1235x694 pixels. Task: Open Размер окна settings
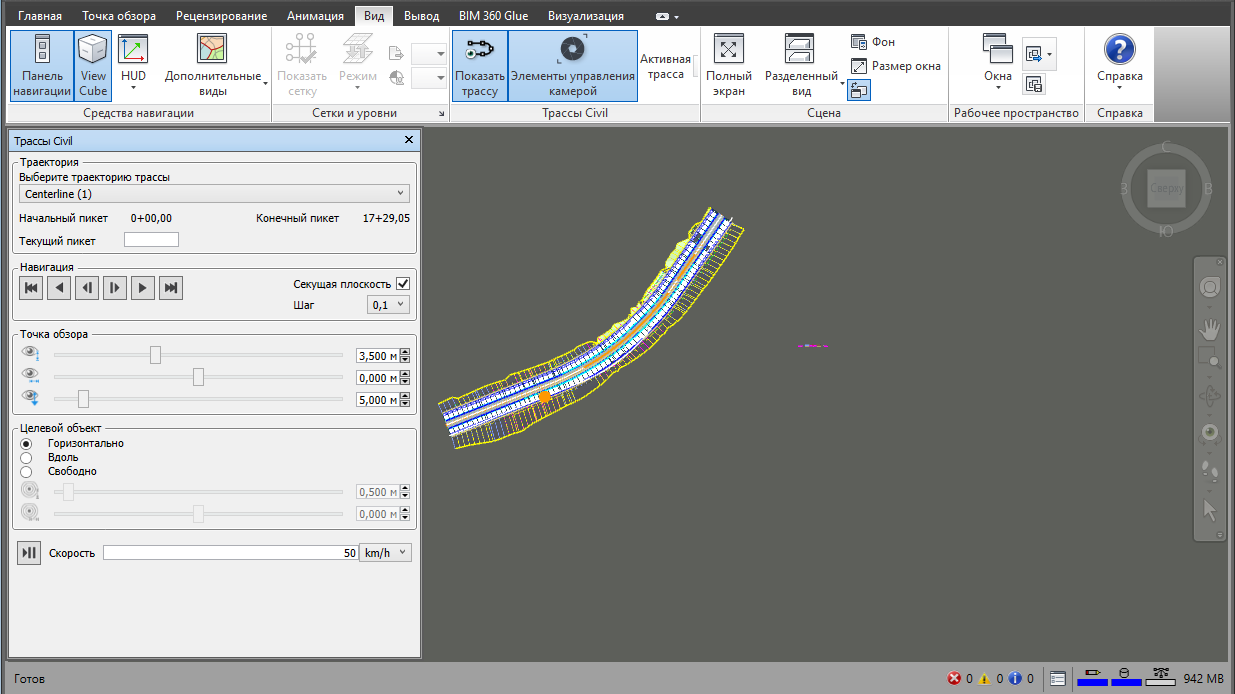896,66
